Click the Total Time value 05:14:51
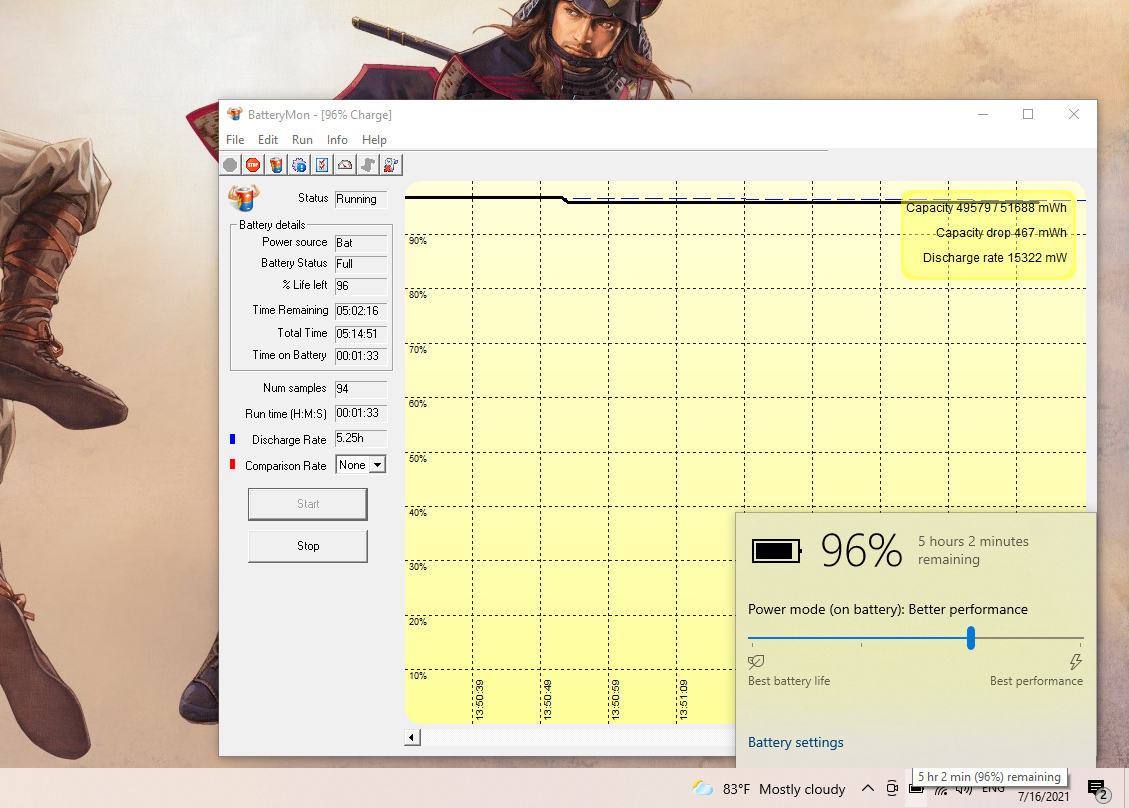Screen dimensions: 1129x808 361,333
